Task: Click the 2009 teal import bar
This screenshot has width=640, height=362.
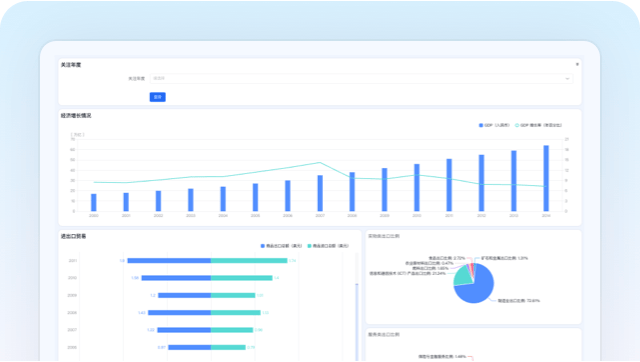Action: point(233,295)
